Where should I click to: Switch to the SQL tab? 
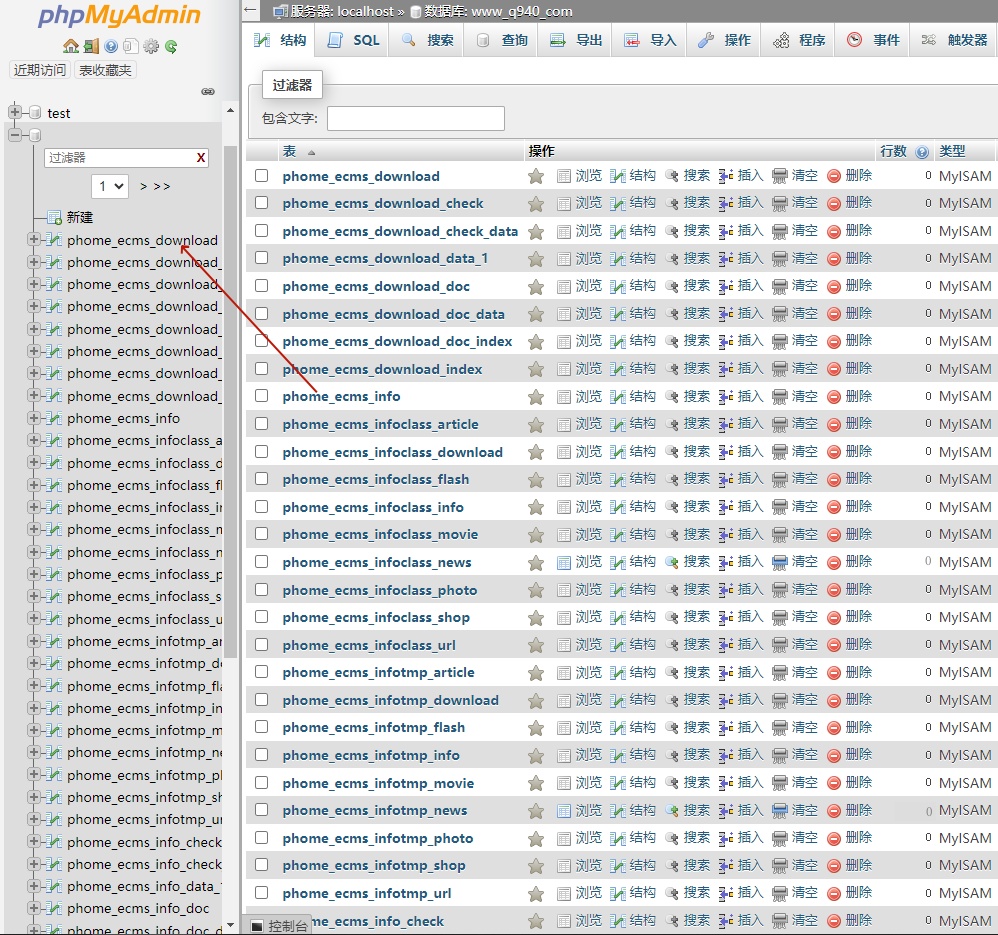click(x=354, y=40)
